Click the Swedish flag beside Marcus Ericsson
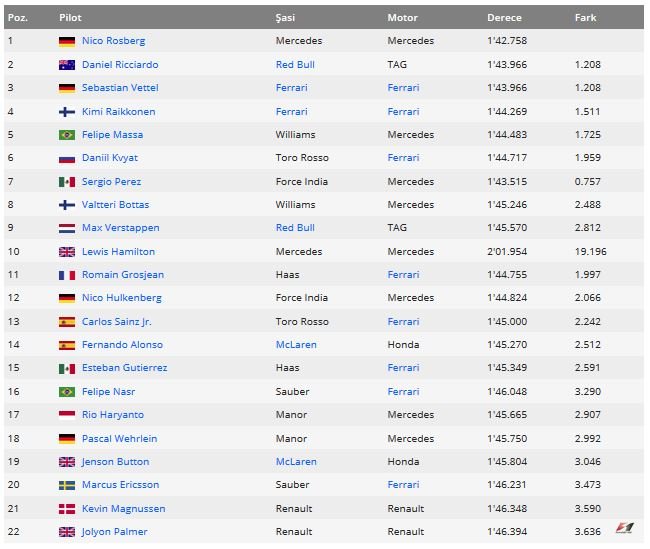650x549 pixels. pyautogui.click(x=67, y=485)
